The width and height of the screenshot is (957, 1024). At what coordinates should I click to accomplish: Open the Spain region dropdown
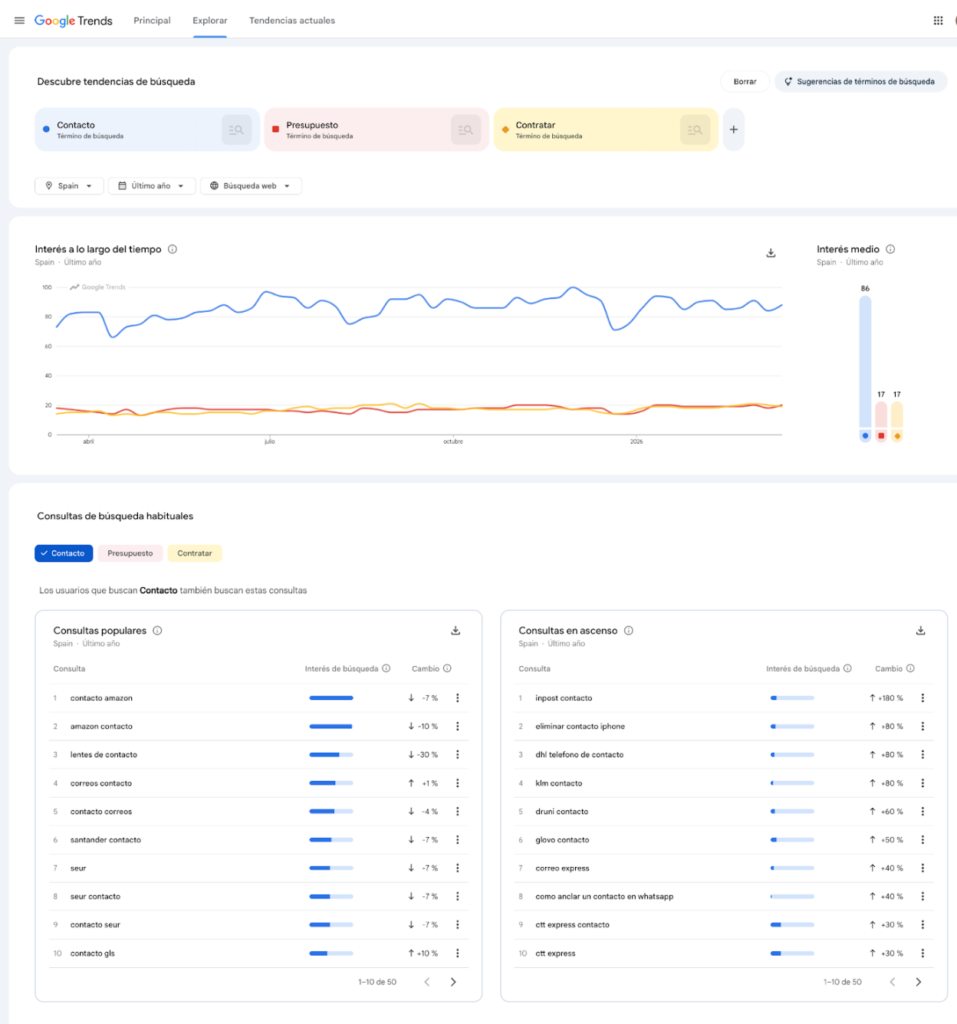click(69, 186)
